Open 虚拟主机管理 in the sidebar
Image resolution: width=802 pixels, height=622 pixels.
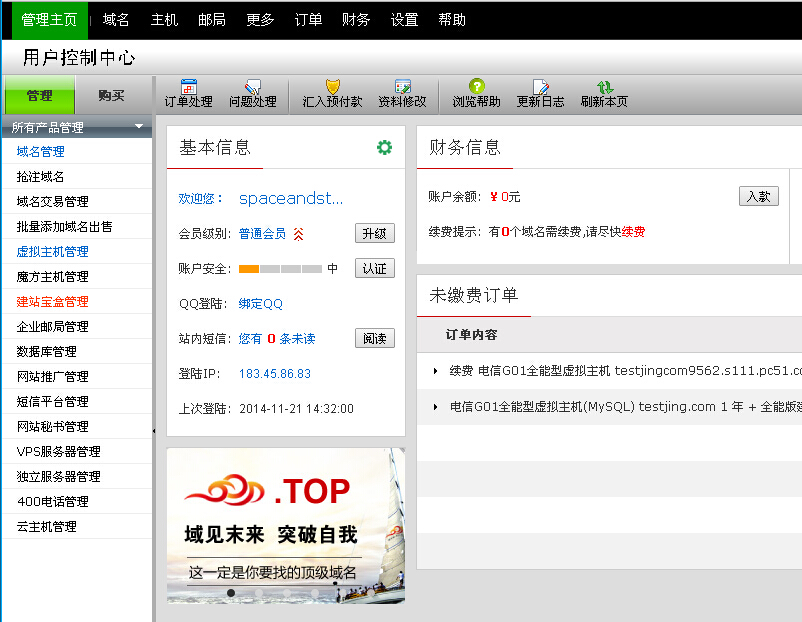pos(52,252)
